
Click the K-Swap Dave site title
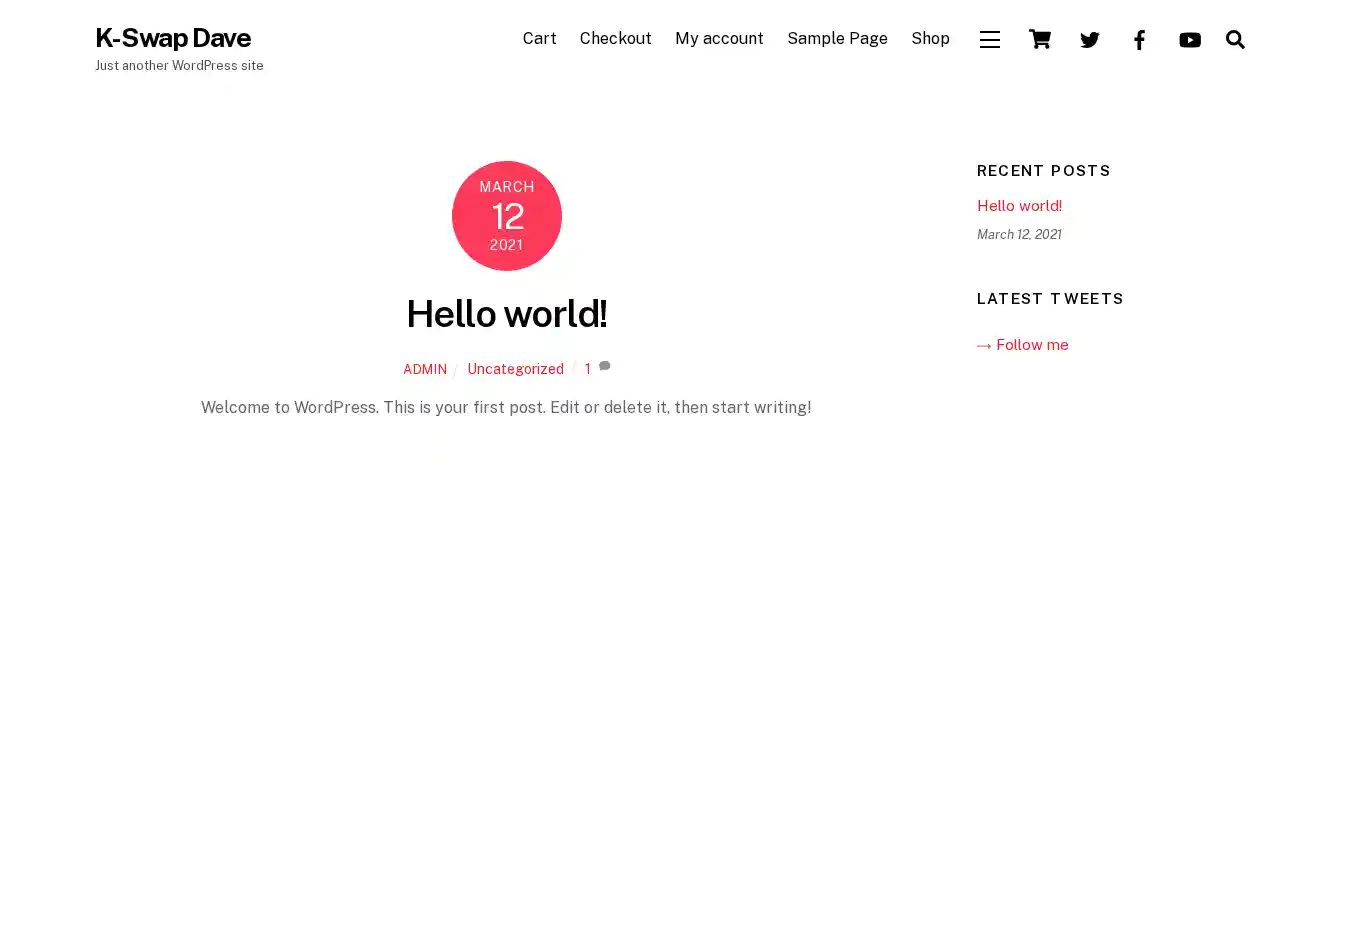tap(173, 38)
